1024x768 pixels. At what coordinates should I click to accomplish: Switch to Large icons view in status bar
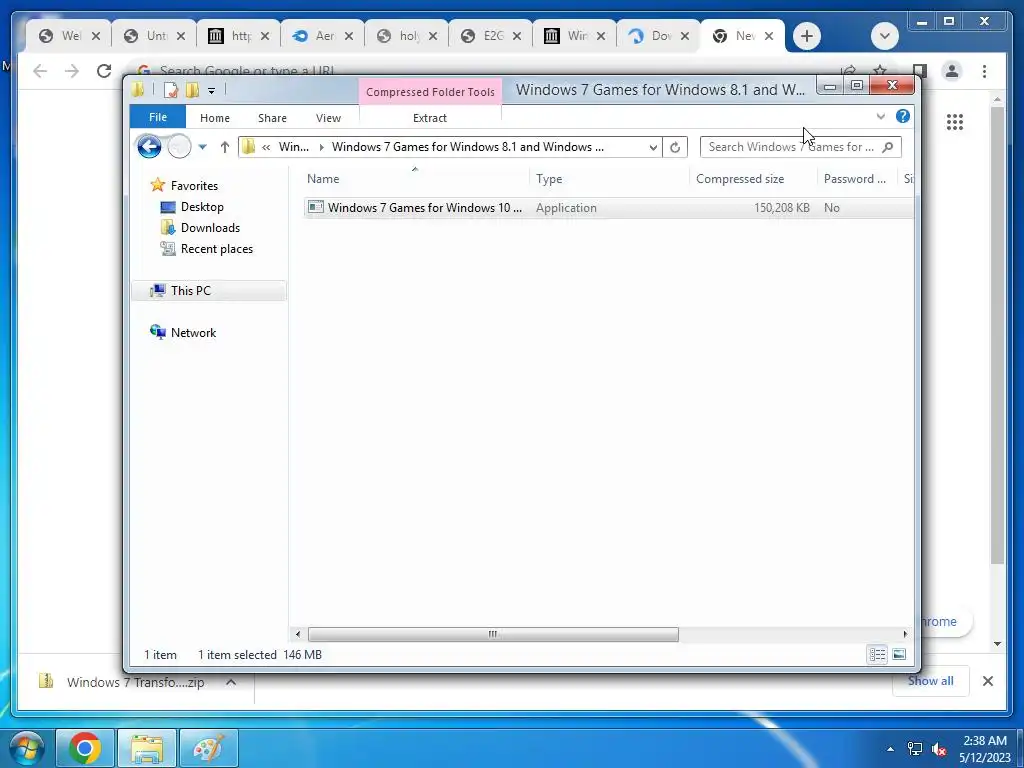tap(899, 654)
